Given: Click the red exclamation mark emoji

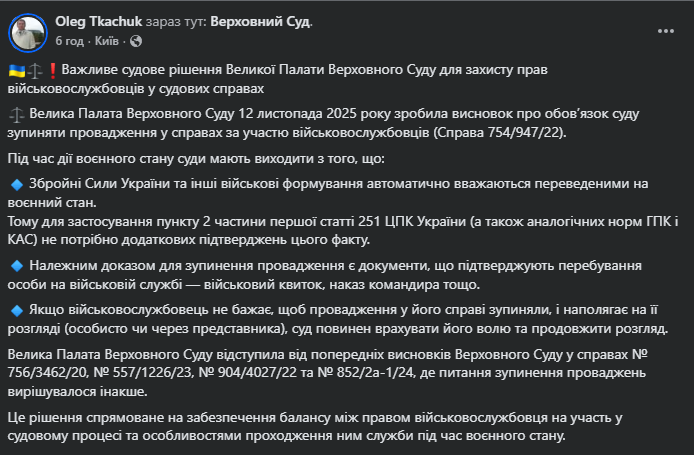Looking at the screenshot, I should pos(51,71).
